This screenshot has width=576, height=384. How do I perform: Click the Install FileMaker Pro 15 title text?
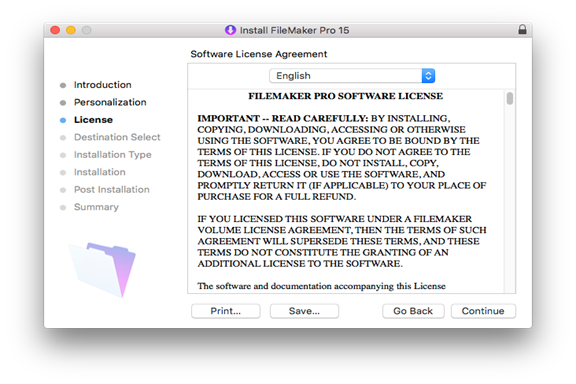pyautogui.click(x=295, y=30)
